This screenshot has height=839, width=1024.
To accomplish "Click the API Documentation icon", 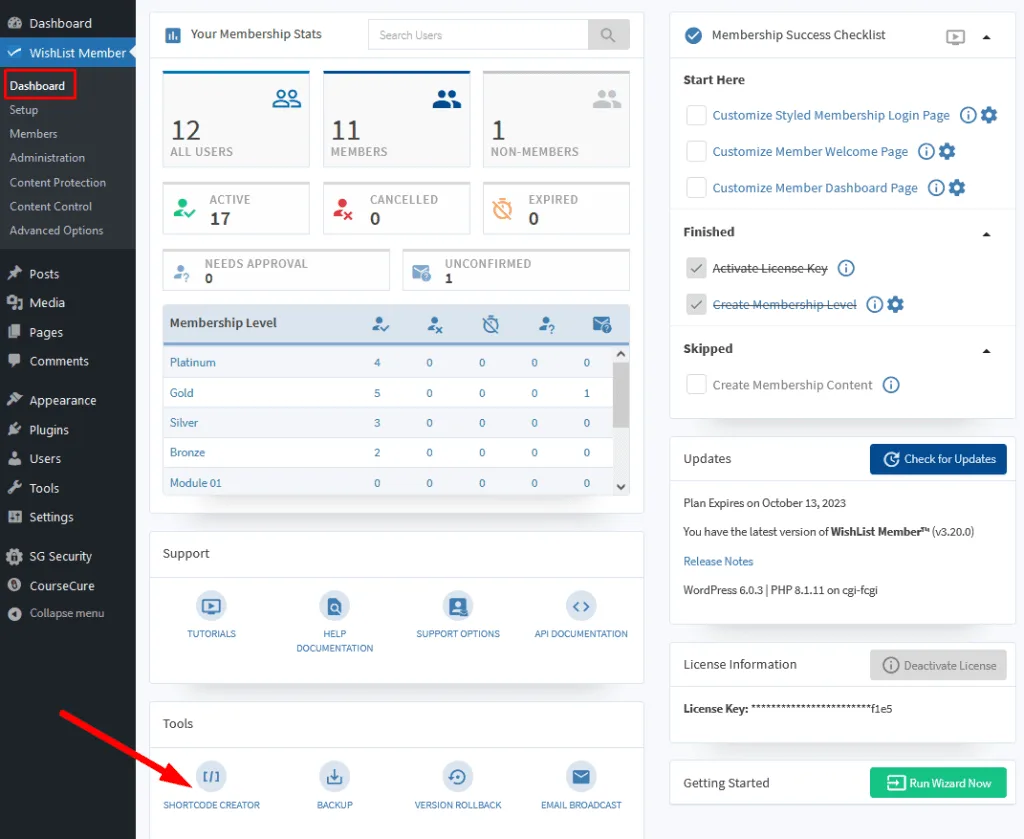I will 580,607.
